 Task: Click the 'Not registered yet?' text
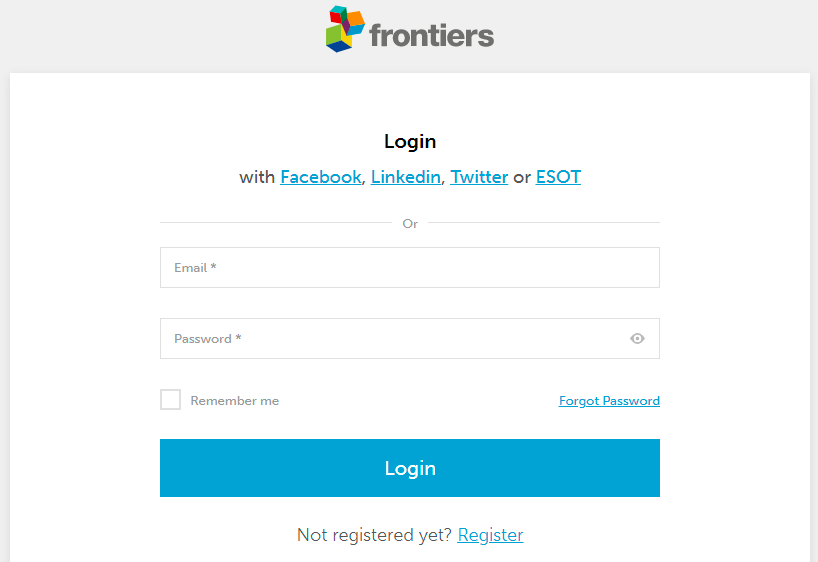click(374, 535)
